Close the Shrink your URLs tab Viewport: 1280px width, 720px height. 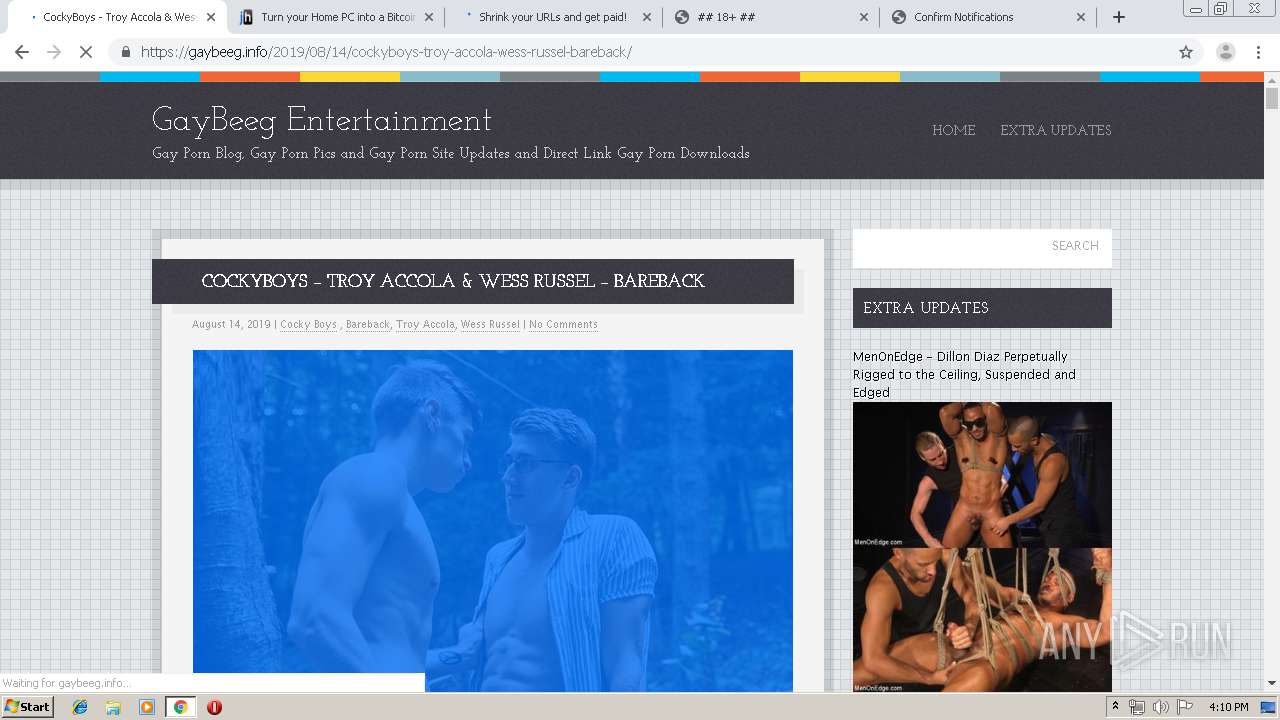pos(646,17)
